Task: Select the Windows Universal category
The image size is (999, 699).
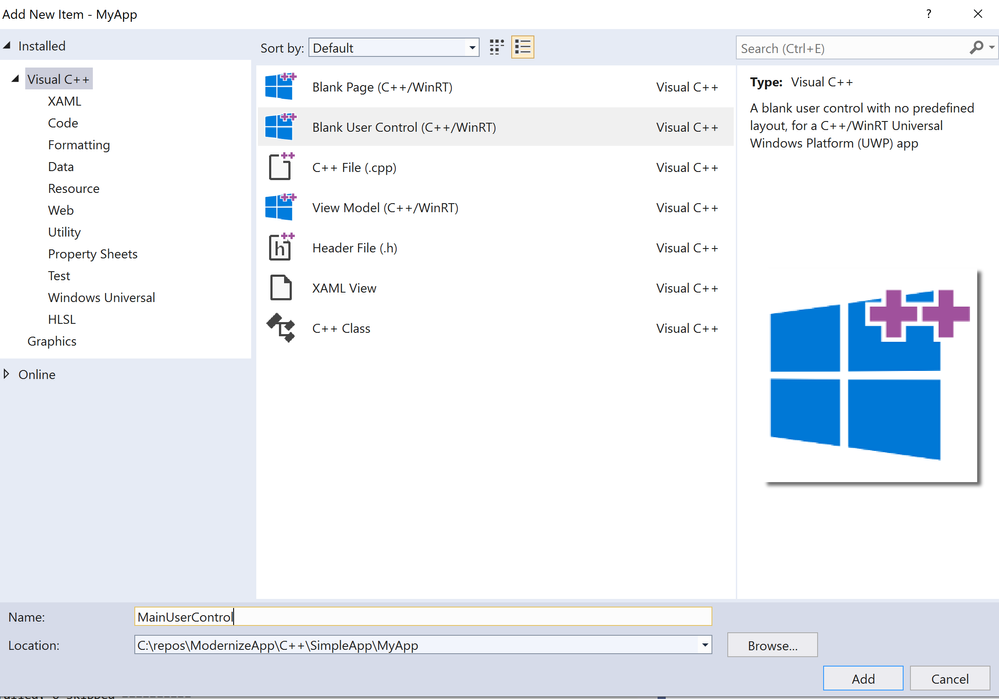Action: point(101,298)
